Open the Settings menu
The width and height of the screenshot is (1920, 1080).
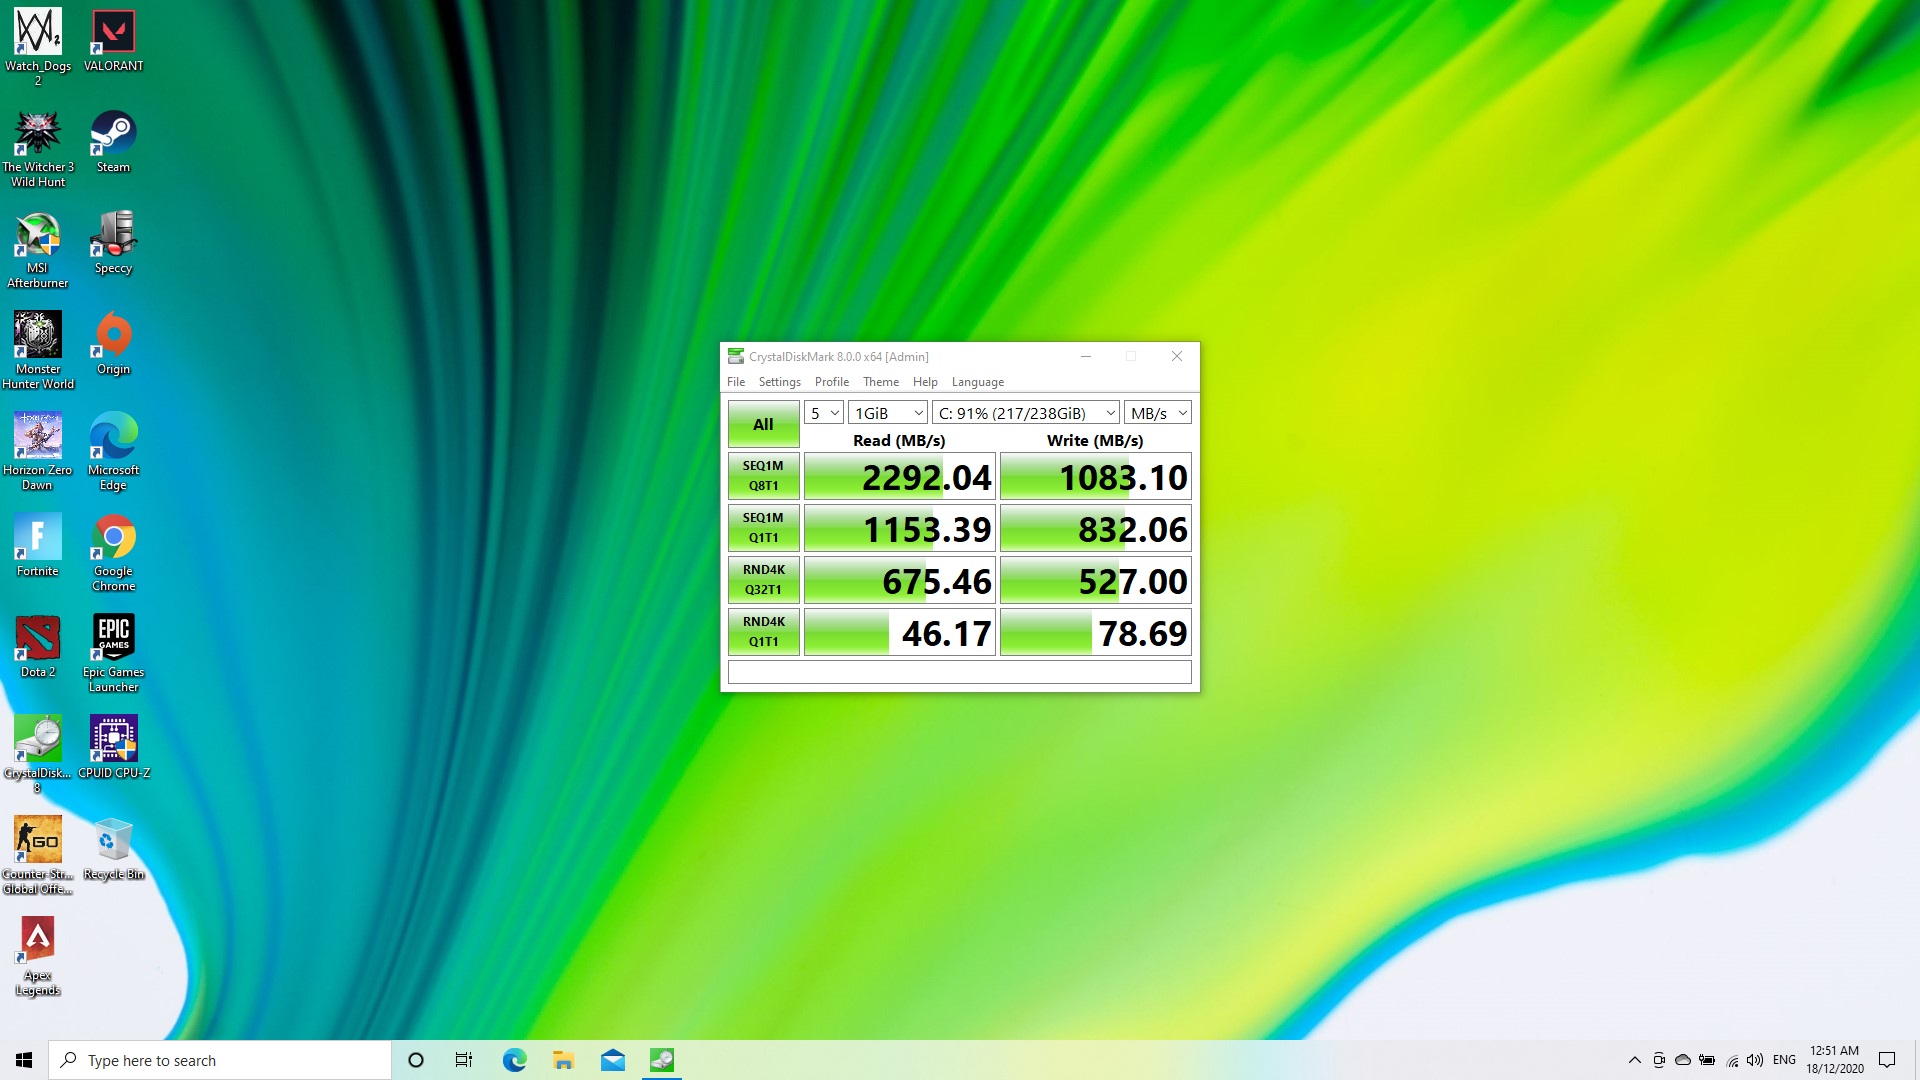pyautogui.click(x=779, y=382)
